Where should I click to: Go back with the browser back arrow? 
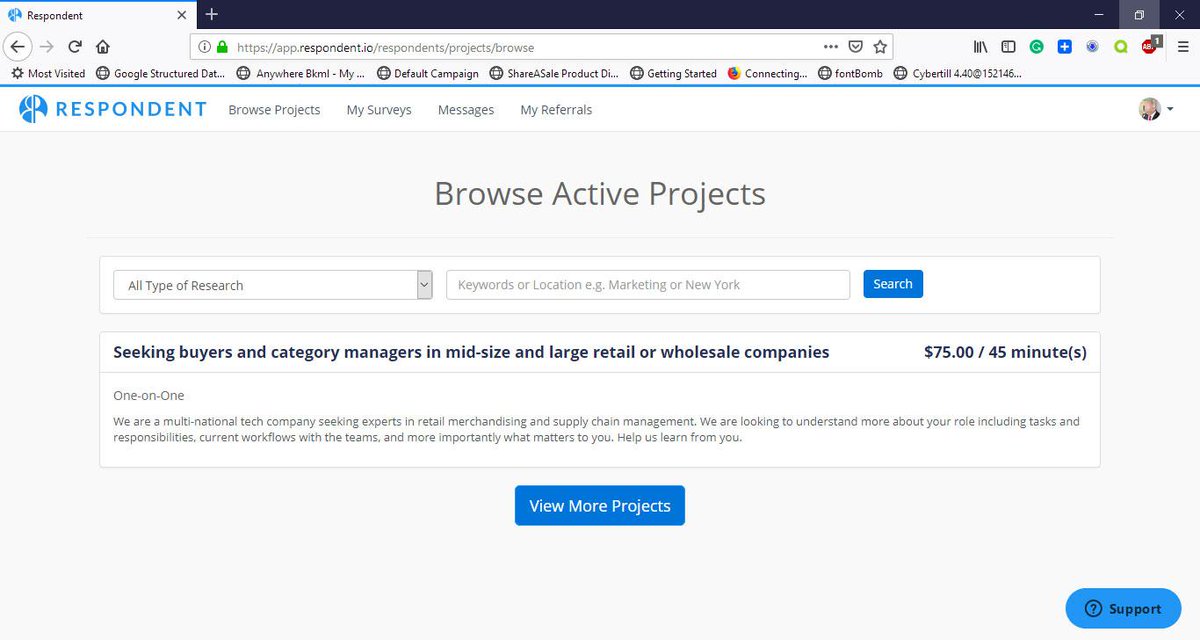point(17,46)
